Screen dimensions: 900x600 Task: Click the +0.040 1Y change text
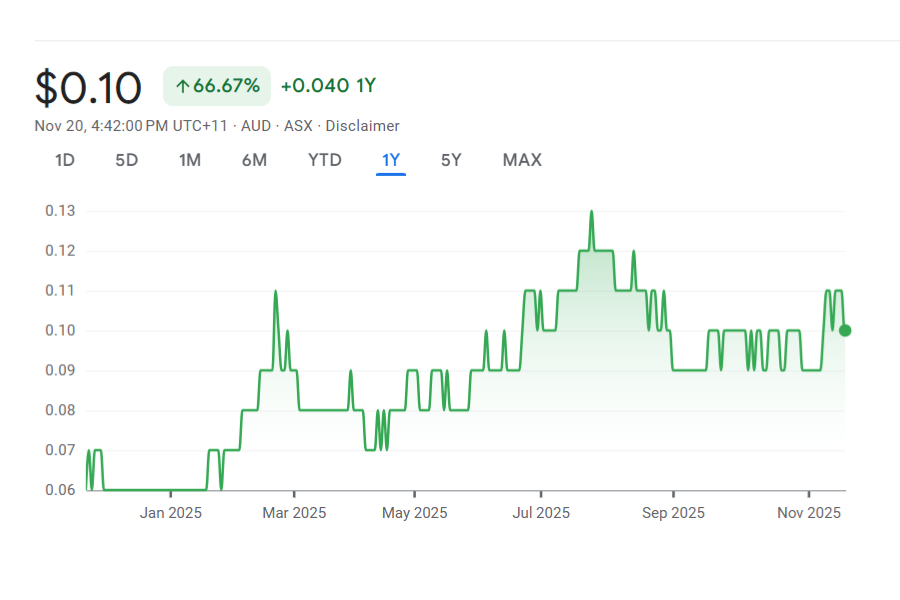tap(328, 86)
